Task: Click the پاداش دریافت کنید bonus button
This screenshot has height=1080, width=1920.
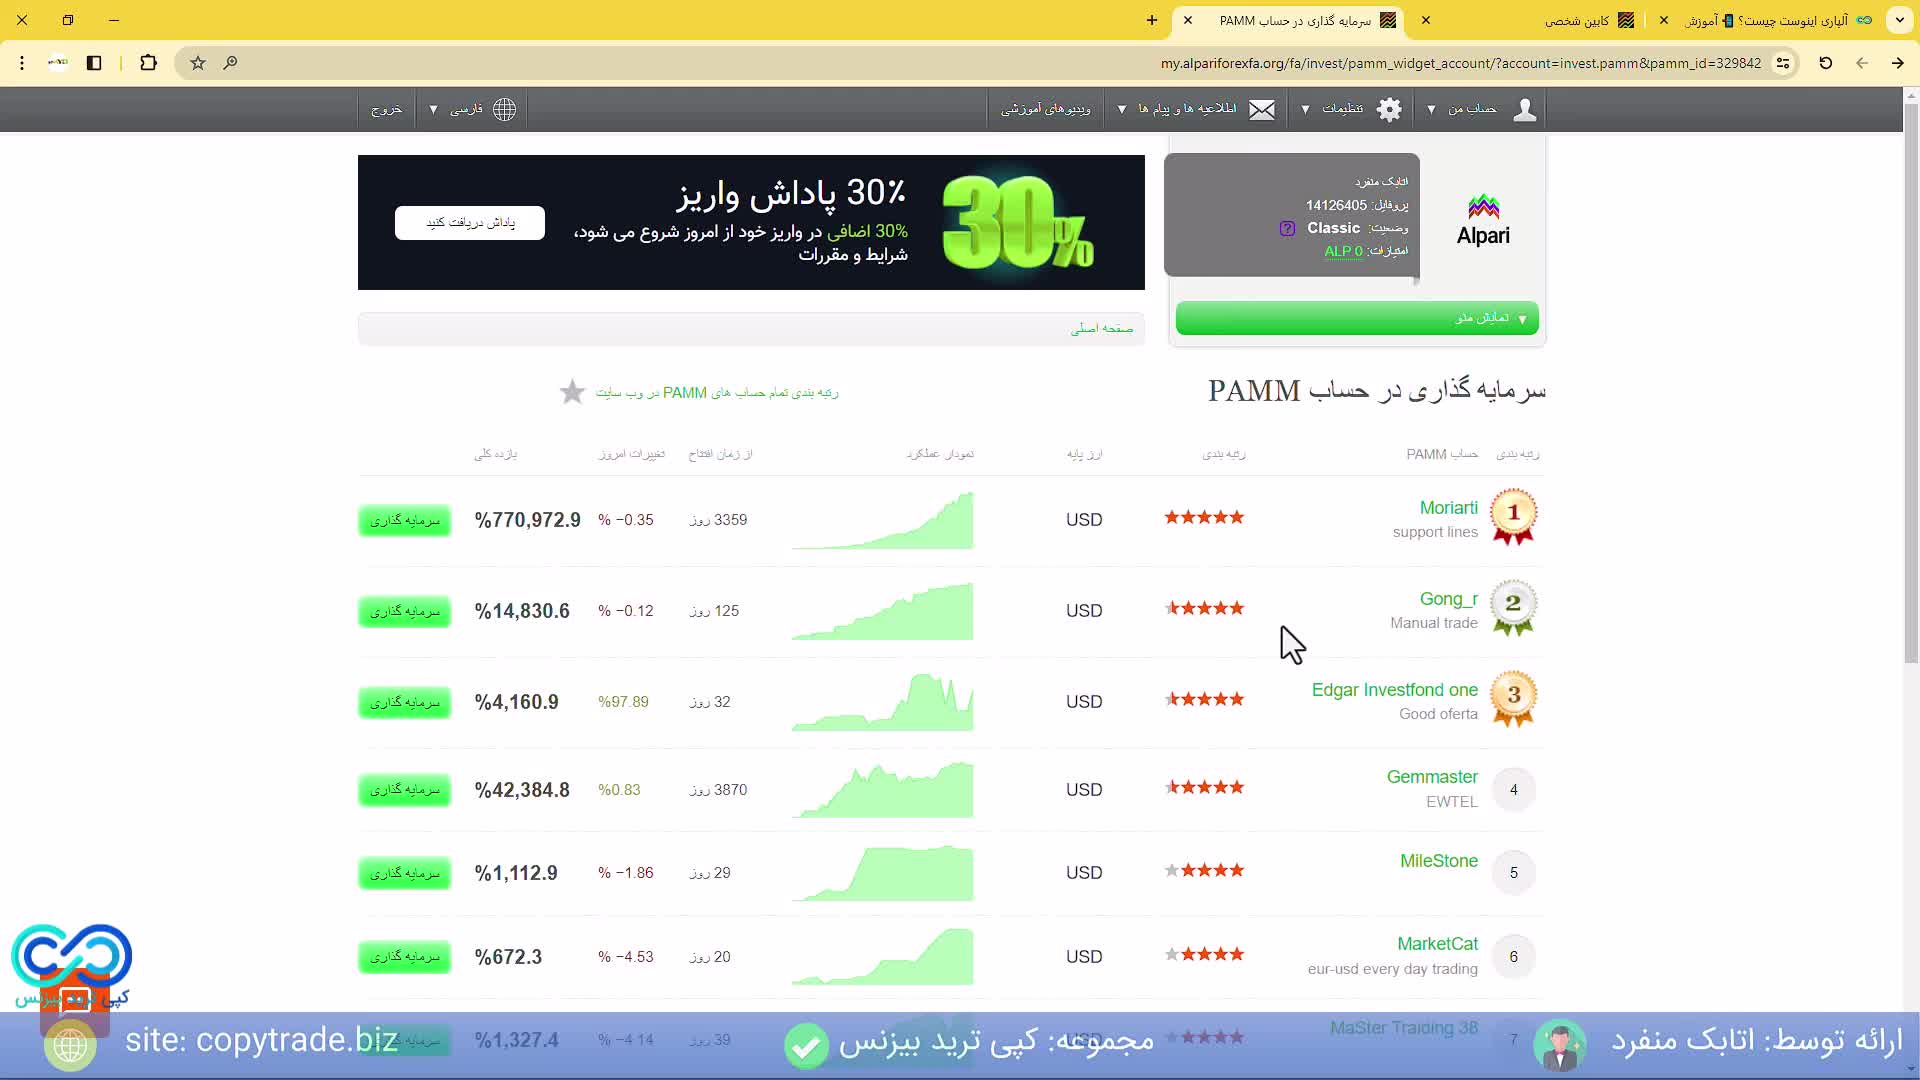Action: [469, 222]
